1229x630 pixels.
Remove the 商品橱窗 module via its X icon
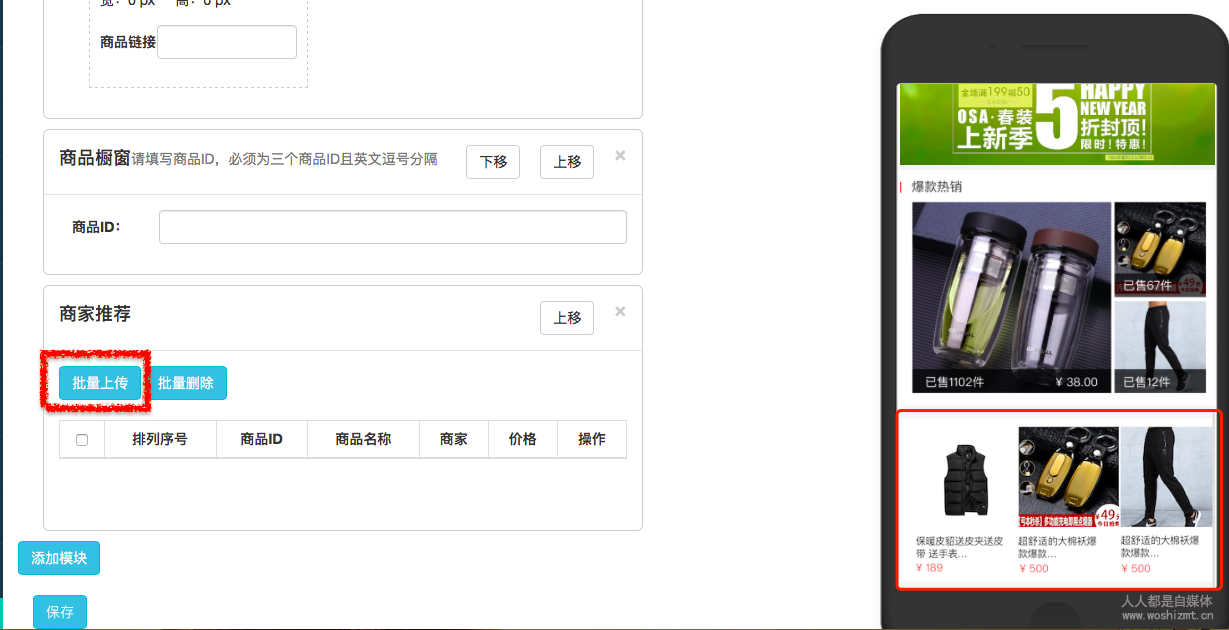pos(620,155)
